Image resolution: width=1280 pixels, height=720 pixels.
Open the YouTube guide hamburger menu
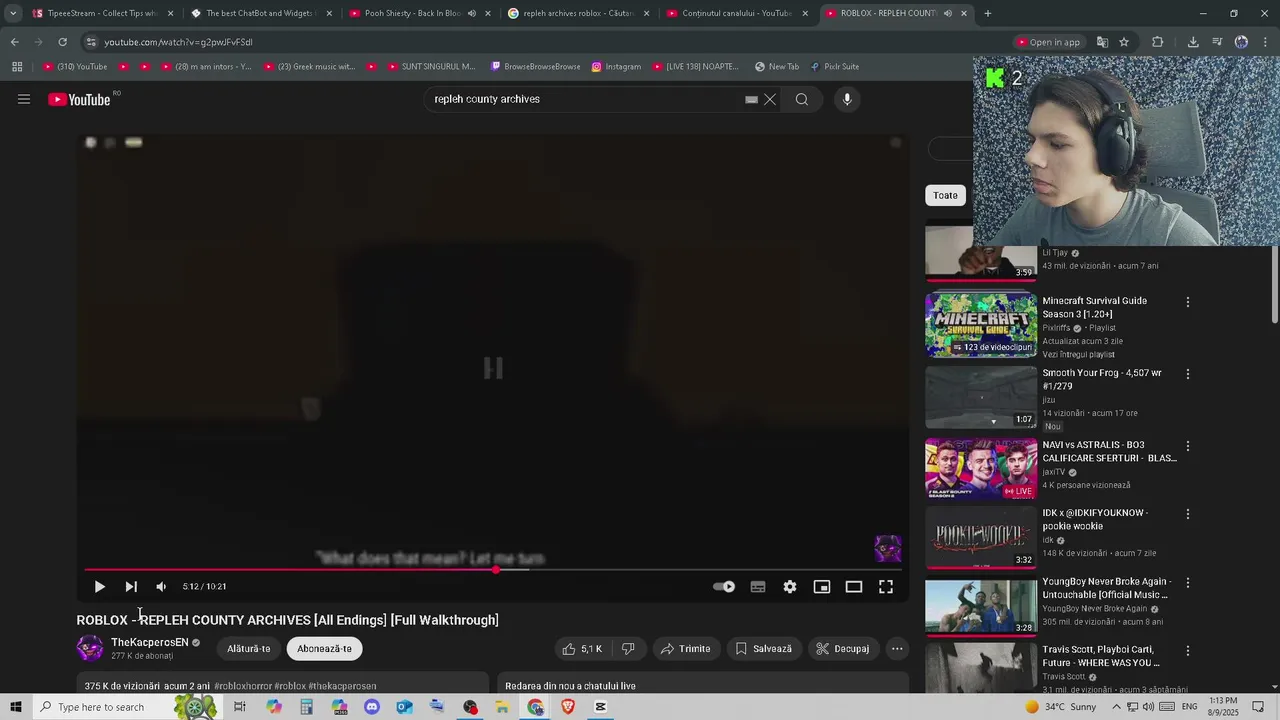(x=24, y=99)
